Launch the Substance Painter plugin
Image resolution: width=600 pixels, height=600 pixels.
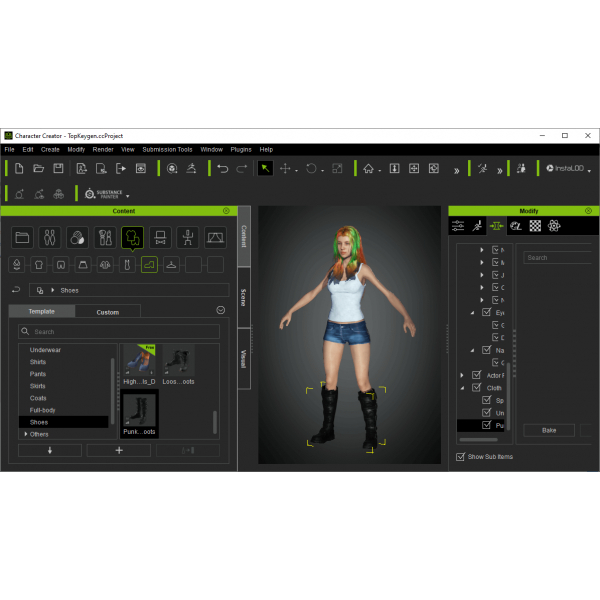[x=103, y=194]
